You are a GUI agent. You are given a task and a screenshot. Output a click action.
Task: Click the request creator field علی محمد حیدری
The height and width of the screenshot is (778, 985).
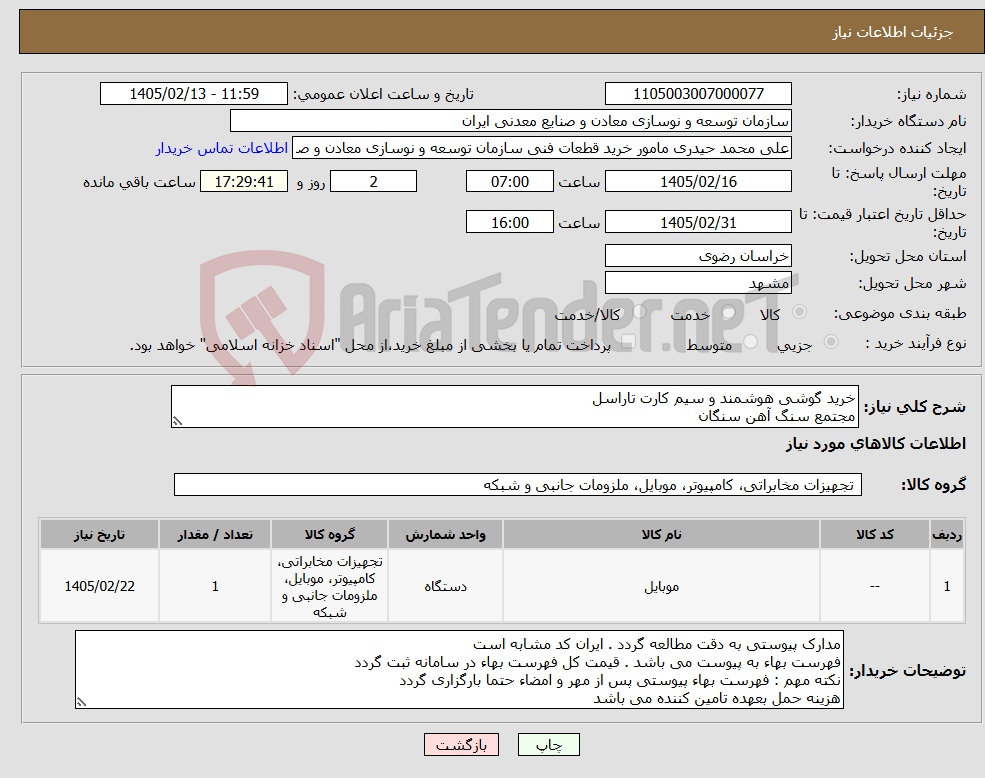tap(541, 148)
